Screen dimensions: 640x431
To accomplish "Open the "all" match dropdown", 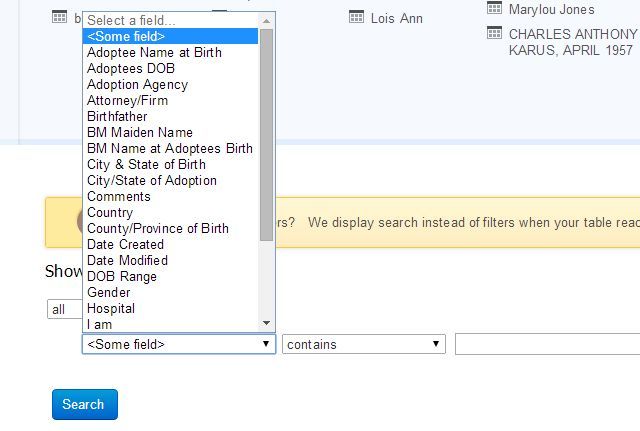I will (x=64, y=309).
